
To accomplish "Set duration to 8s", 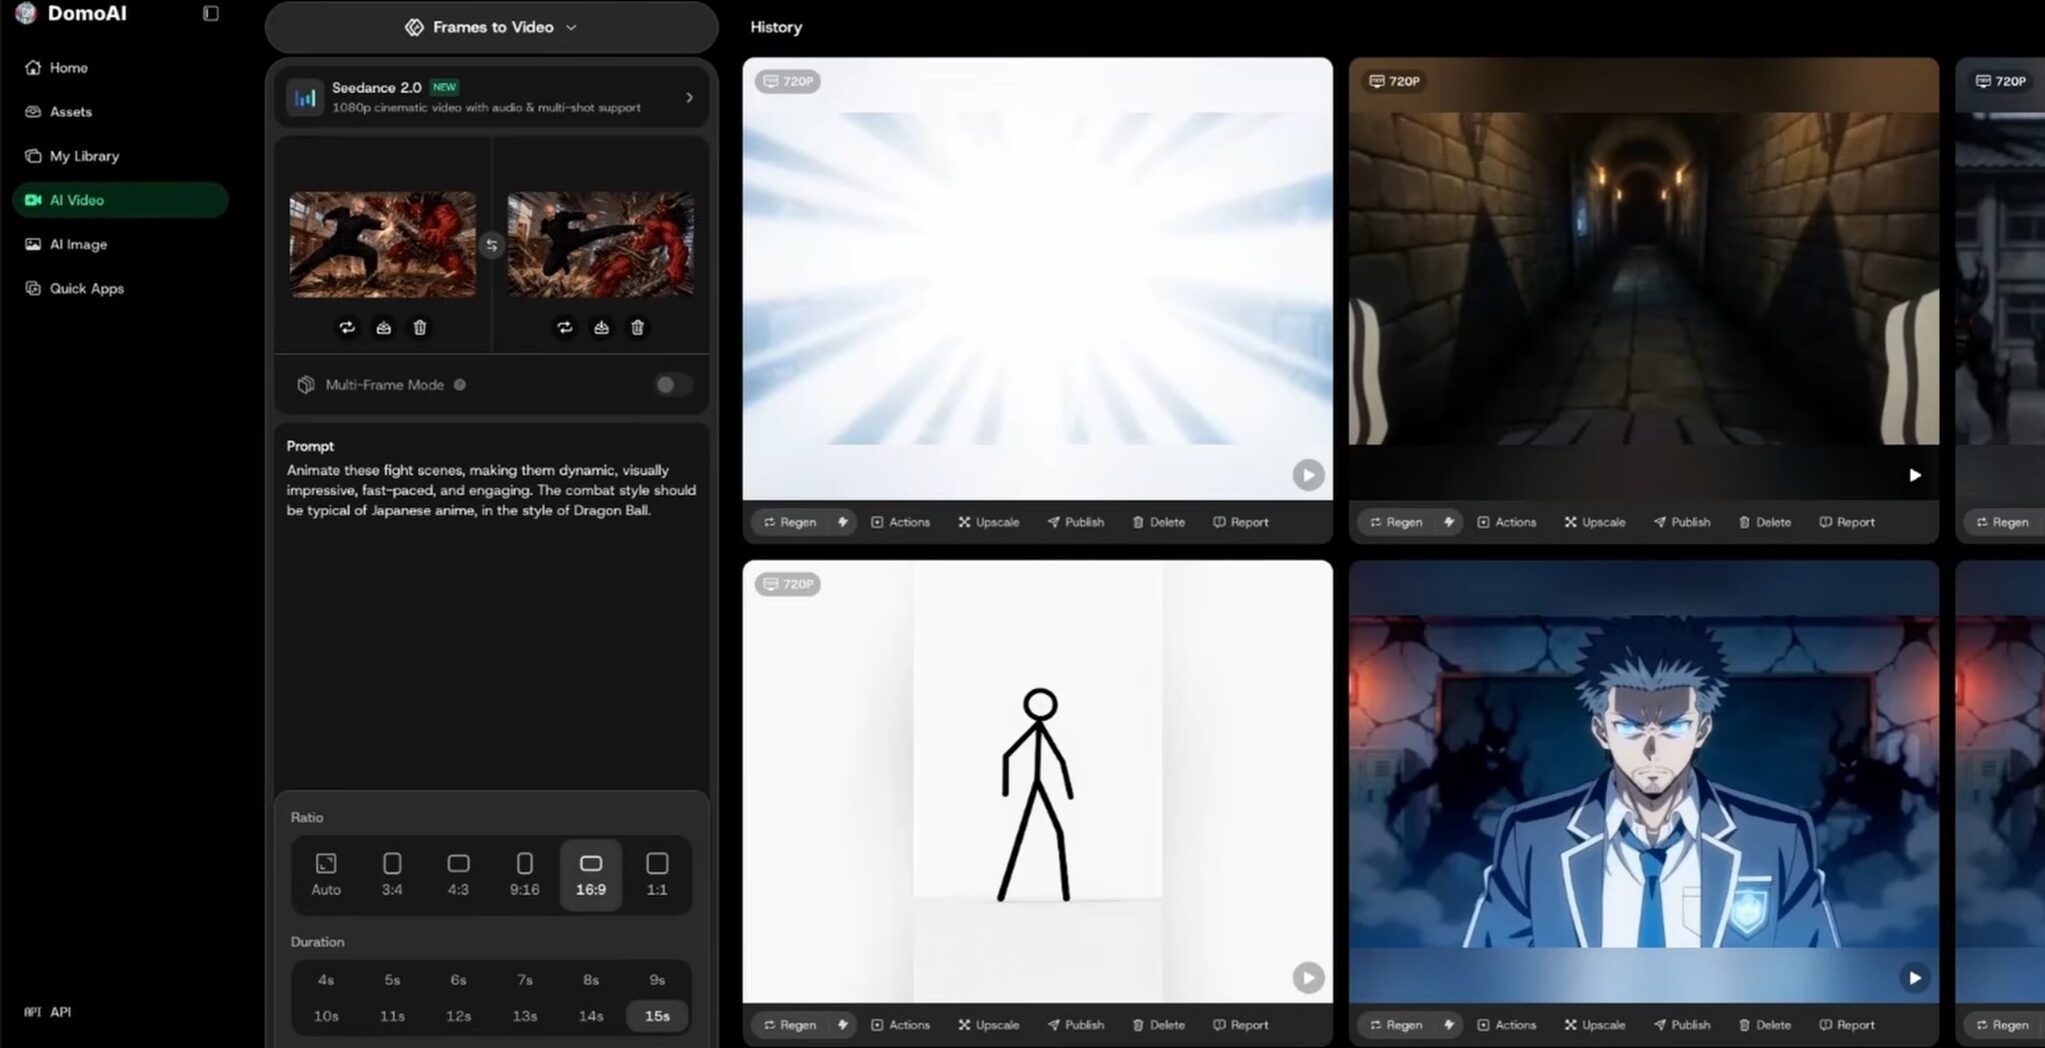I will click(591, 980).
